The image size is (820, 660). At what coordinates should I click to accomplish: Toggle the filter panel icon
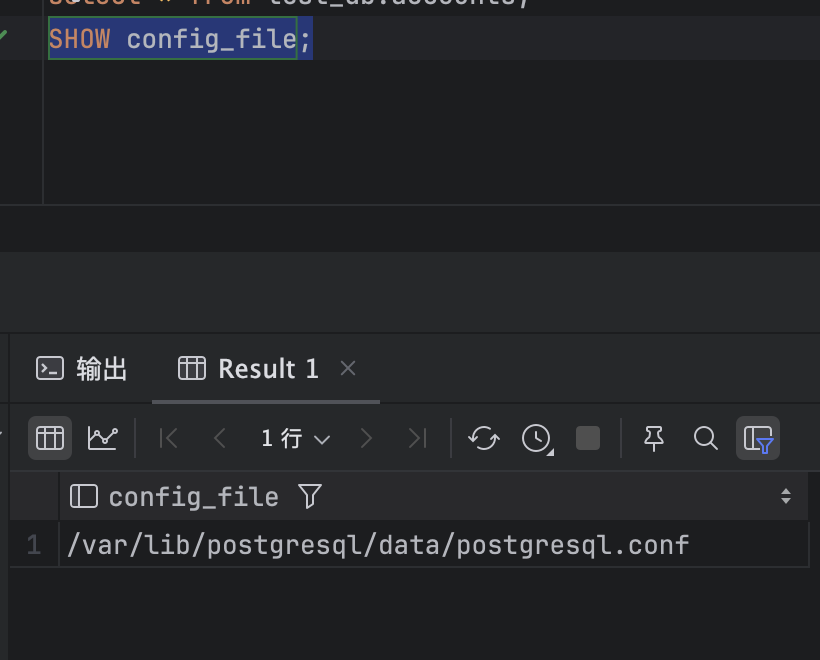[758, 438]
